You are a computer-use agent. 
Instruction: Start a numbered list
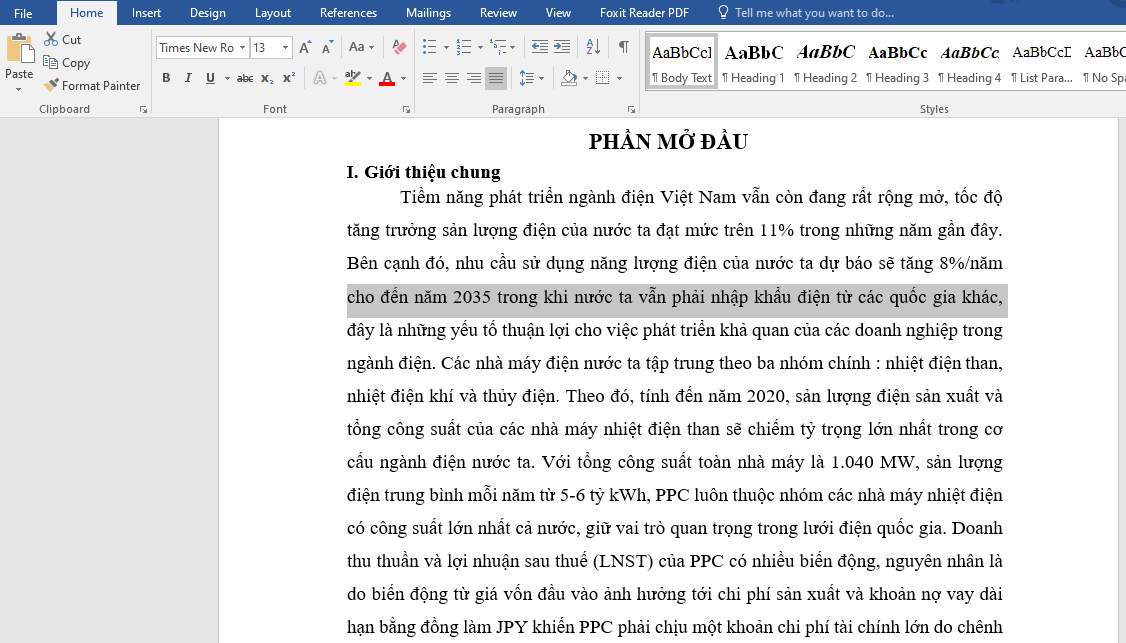point(464,47)
